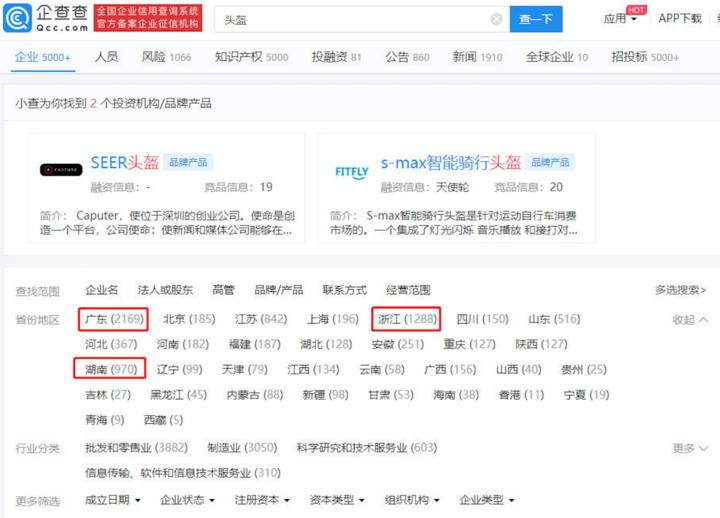Switch to the 人员 tab

pos(106,57)
